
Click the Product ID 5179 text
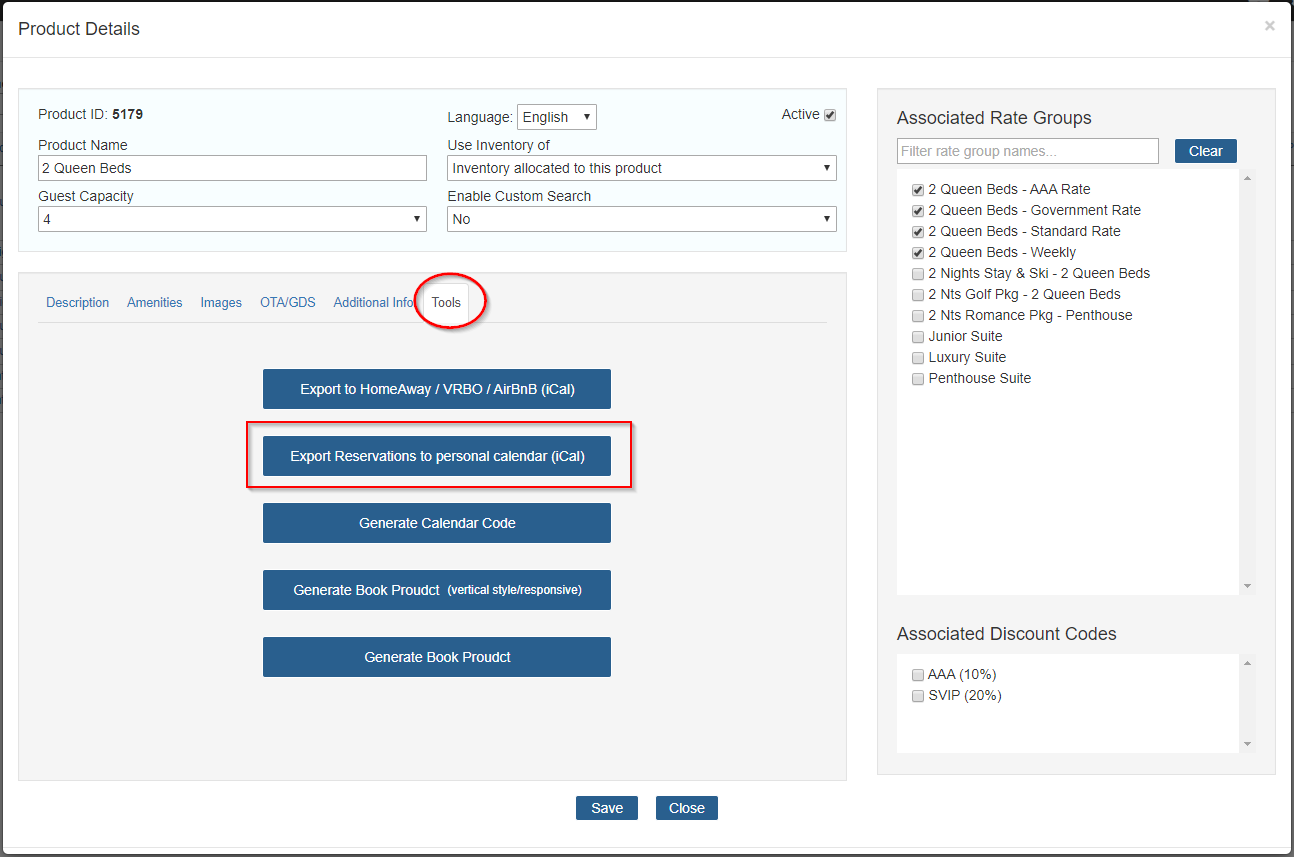(x=90, y=114)
